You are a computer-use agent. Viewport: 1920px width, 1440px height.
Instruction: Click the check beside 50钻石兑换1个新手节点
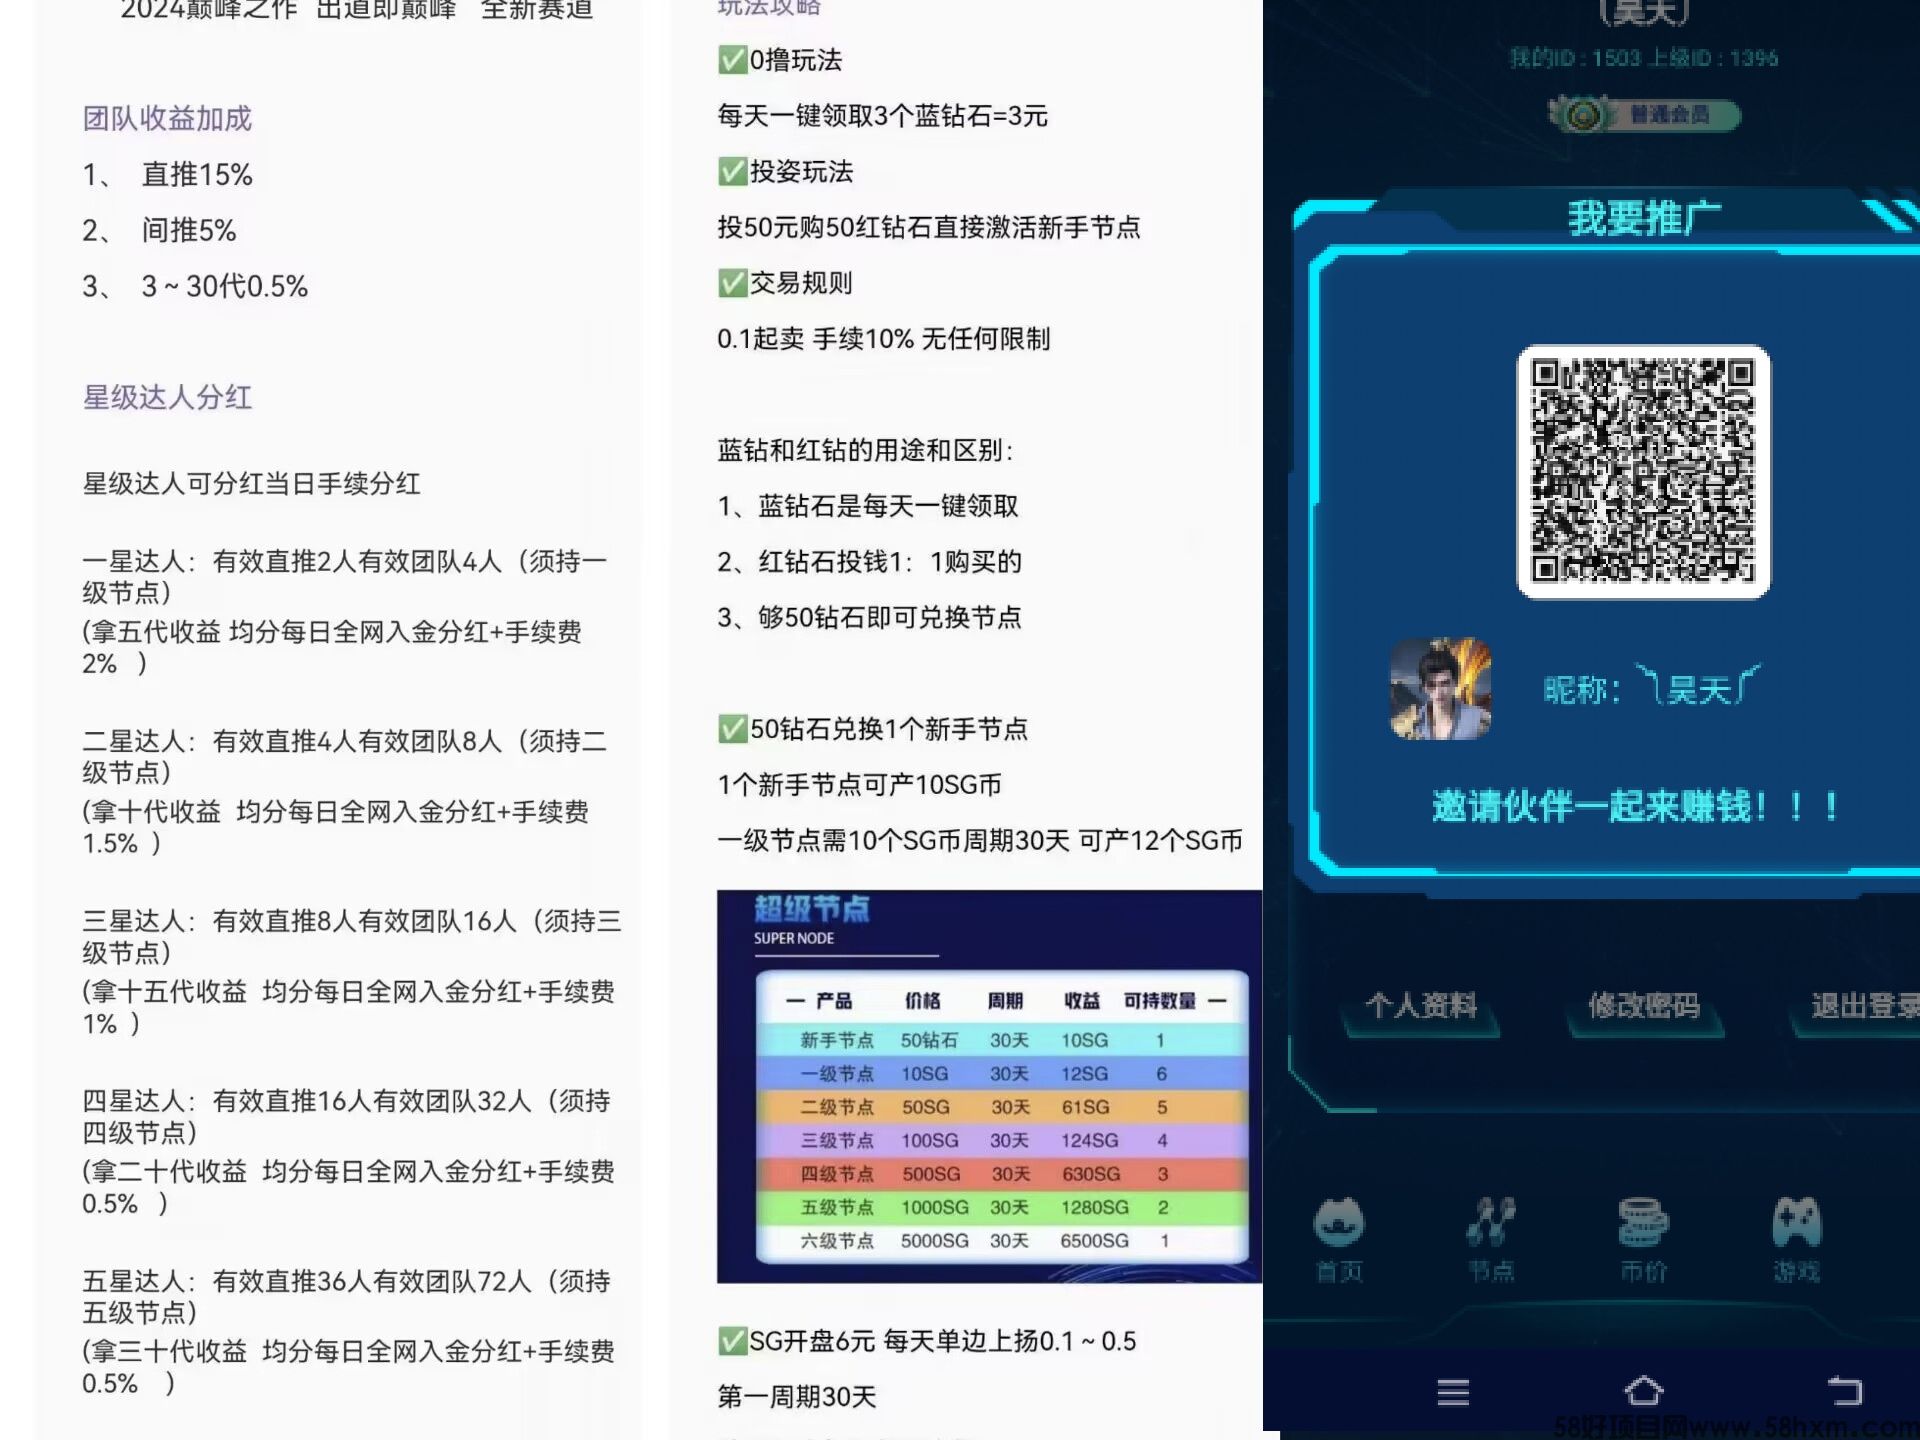[x=732, y=729]
